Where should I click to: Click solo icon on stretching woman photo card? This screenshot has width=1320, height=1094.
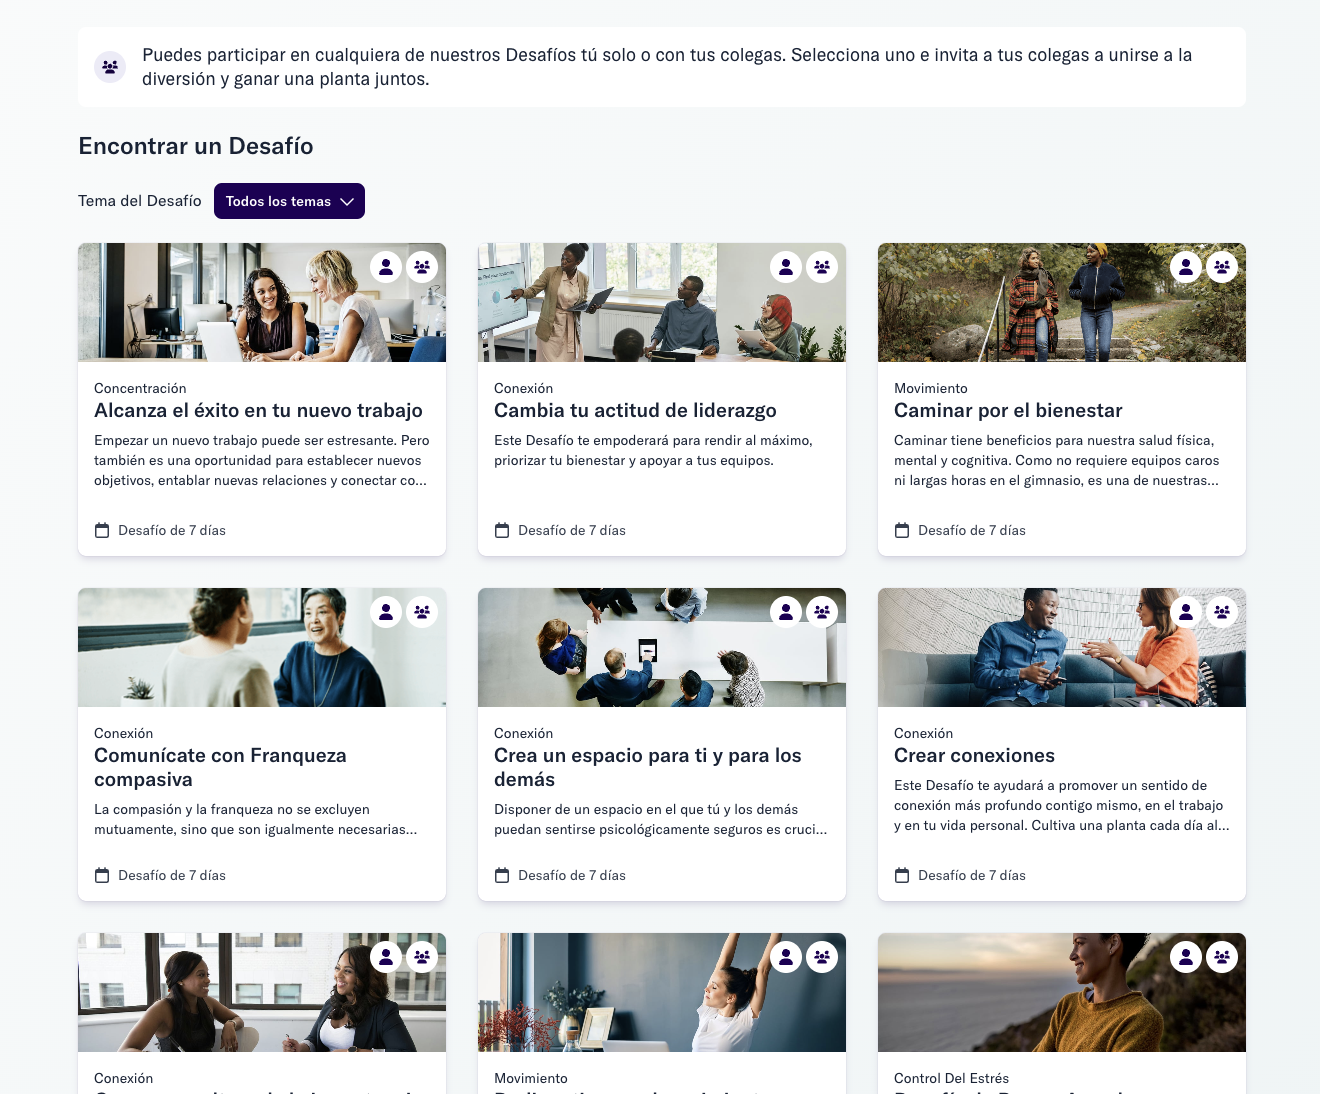pyautogui.click(x=786, y=957)
